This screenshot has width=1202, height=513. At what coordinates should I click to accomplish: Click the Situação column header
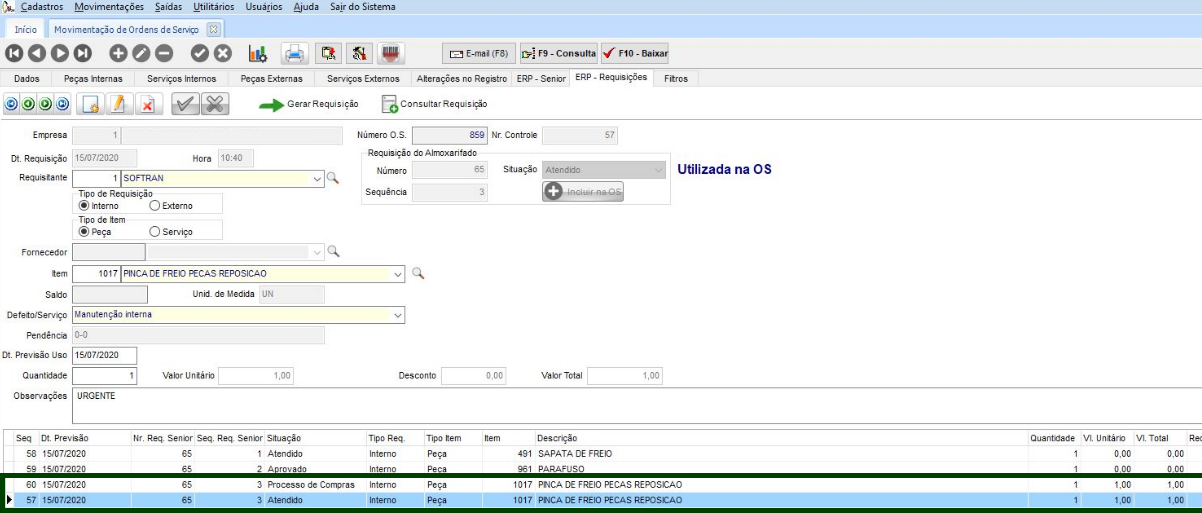tap(316, 438)
